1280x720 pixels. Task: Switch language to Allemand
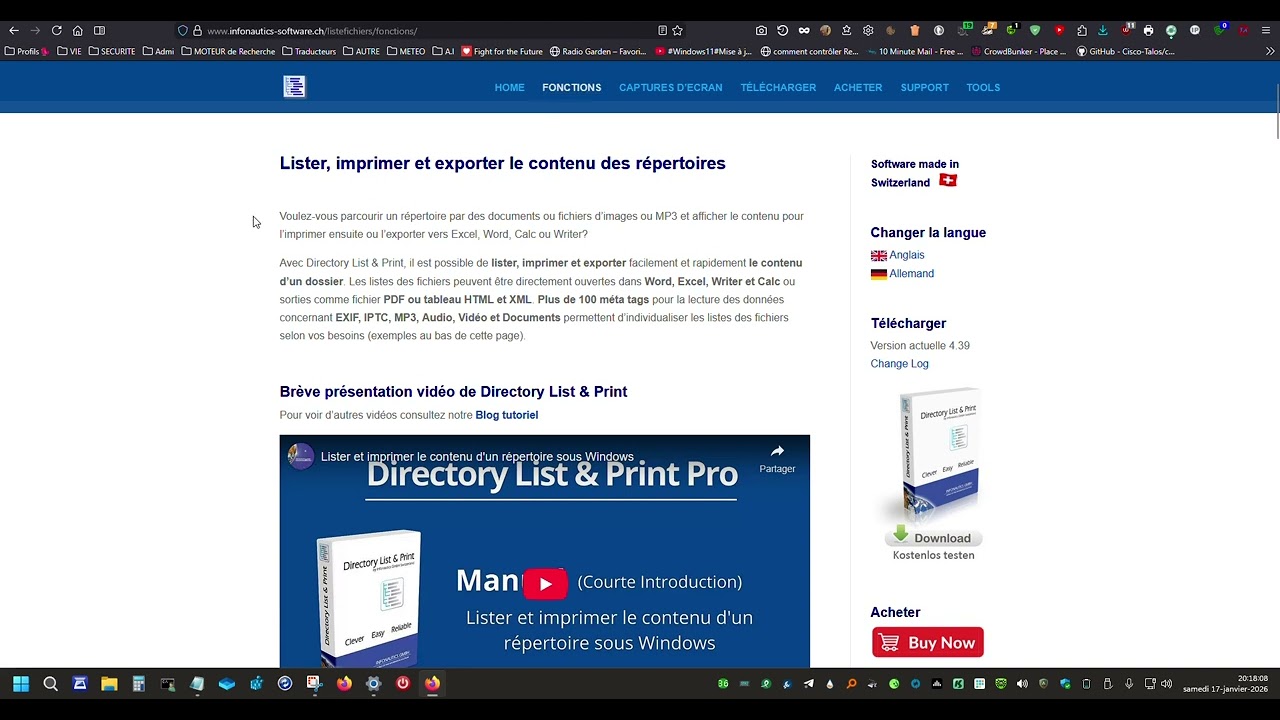coord(911,273)
